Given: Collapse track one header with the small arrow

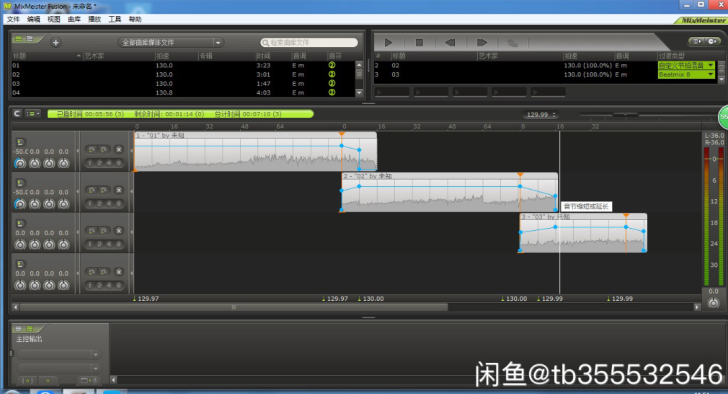Looking at the screenshot, I should (78, 151).
